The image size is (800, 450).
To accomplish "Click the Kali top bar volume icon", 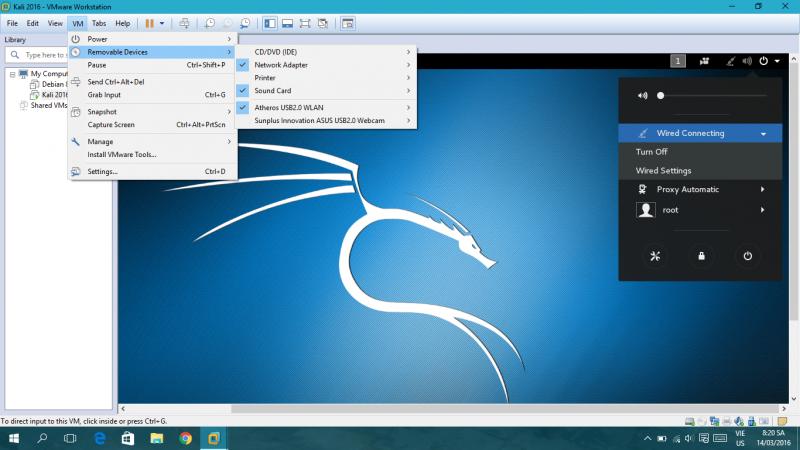I will [747, 61].
